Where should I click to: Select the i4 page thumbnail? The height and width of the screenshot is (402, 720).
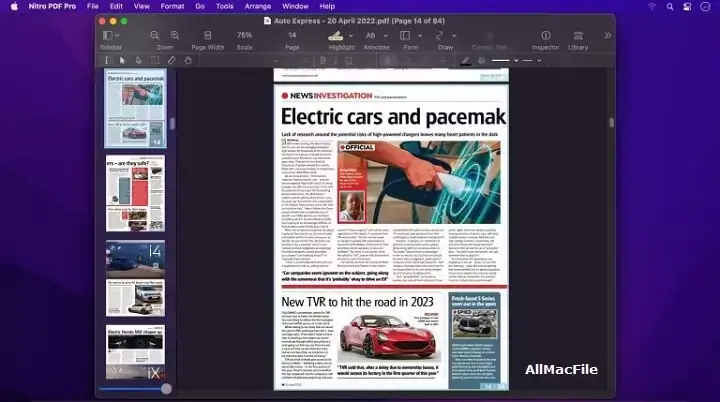tap(135, 278)
